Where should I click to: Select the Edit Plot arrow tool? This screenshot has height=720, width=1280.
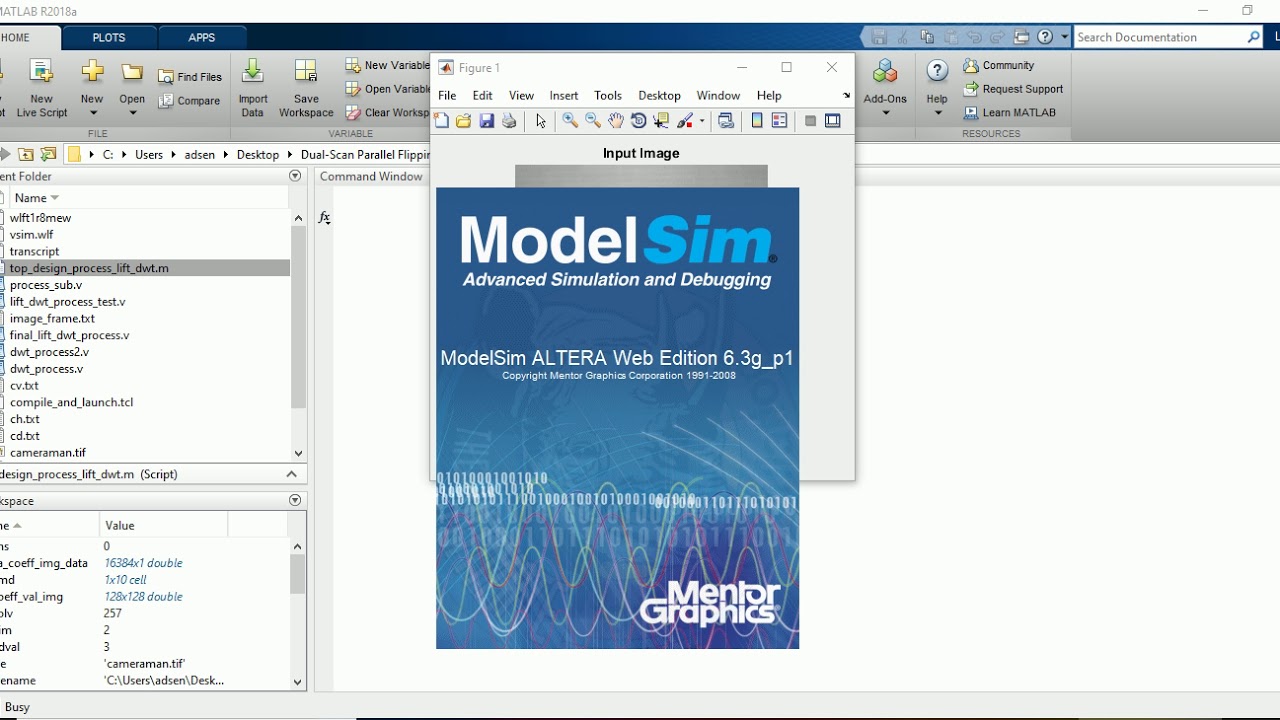coord(541,121)
